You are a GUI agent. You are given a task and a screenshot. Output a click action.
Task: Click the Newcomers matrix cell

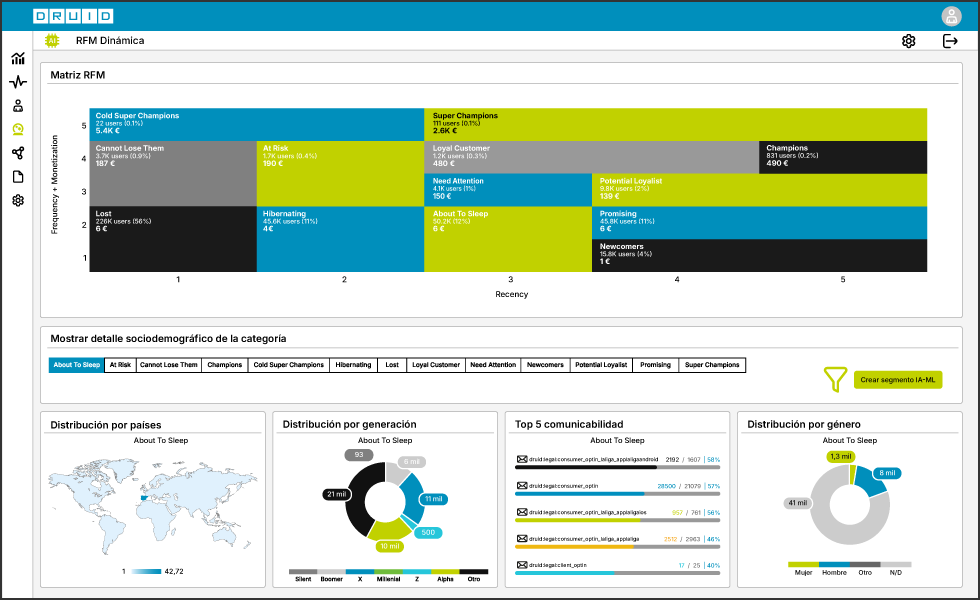(759, 256)
